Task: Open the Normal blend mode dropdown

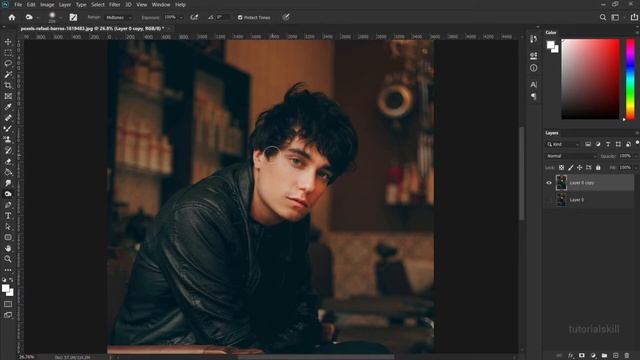Action: click(x=571, y=156)
